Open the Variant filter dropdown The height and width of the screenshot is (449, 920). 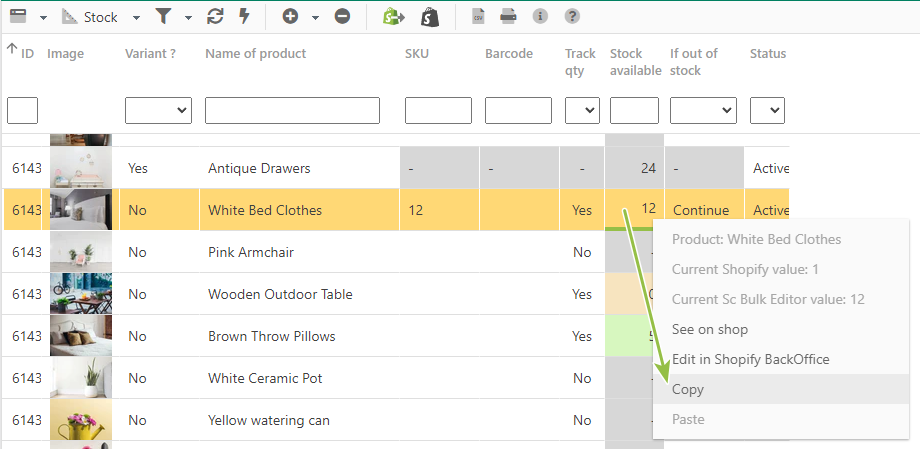[x=158, y=110]
